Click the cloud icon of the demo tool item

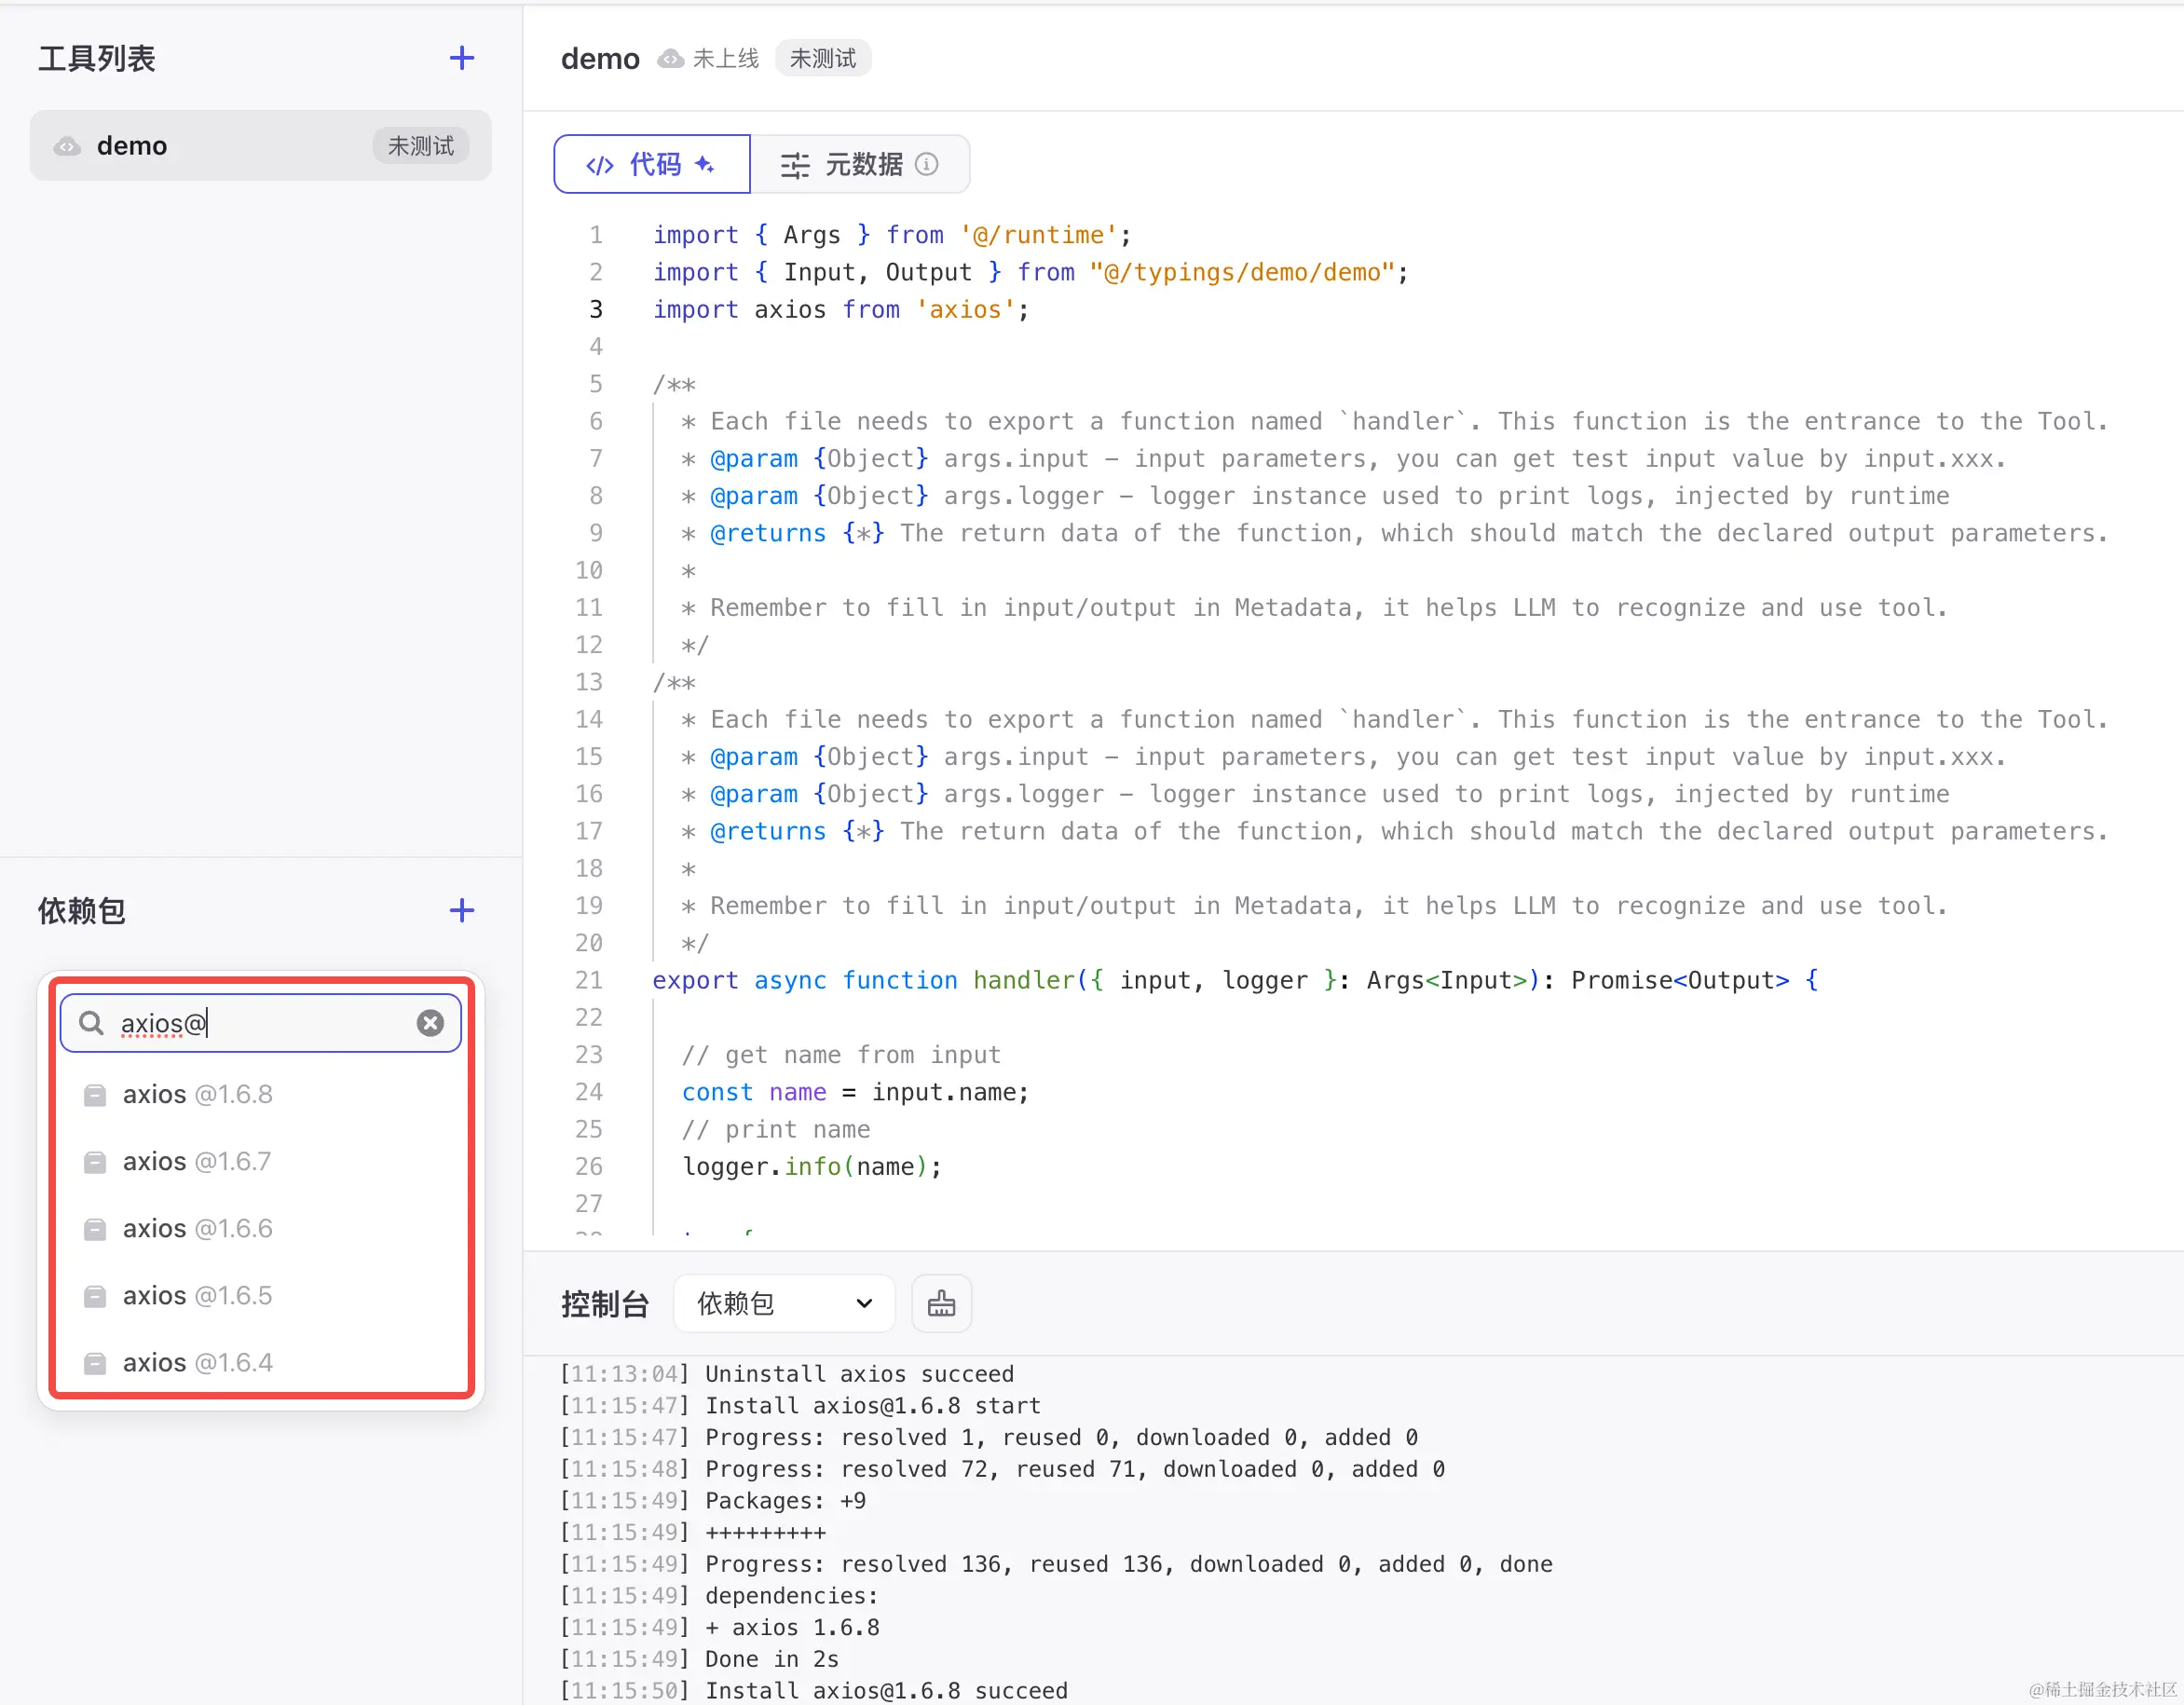[67, 146]
